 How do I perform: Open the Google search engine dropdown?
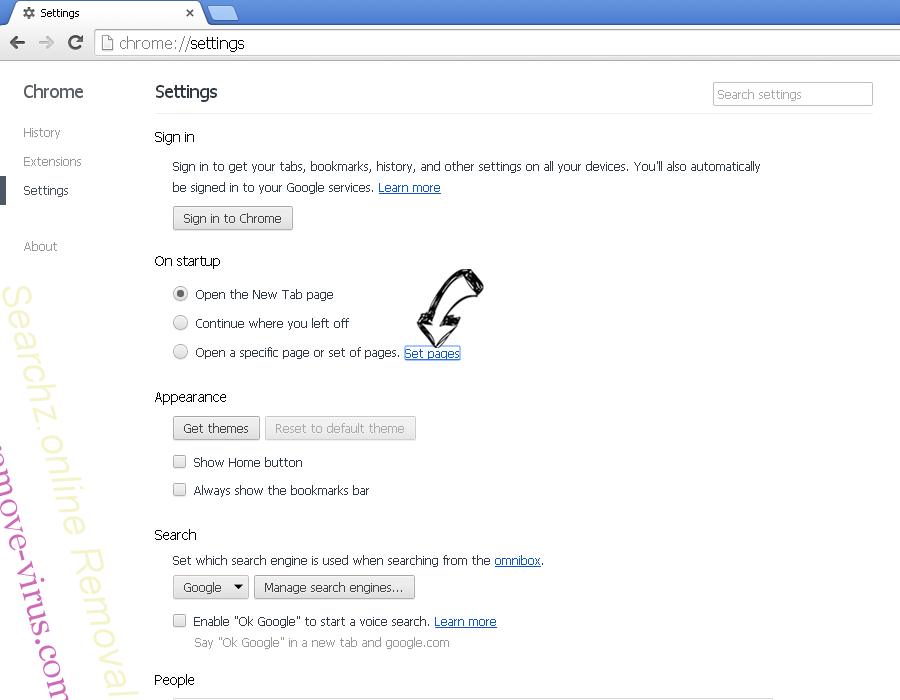(211, 587)
